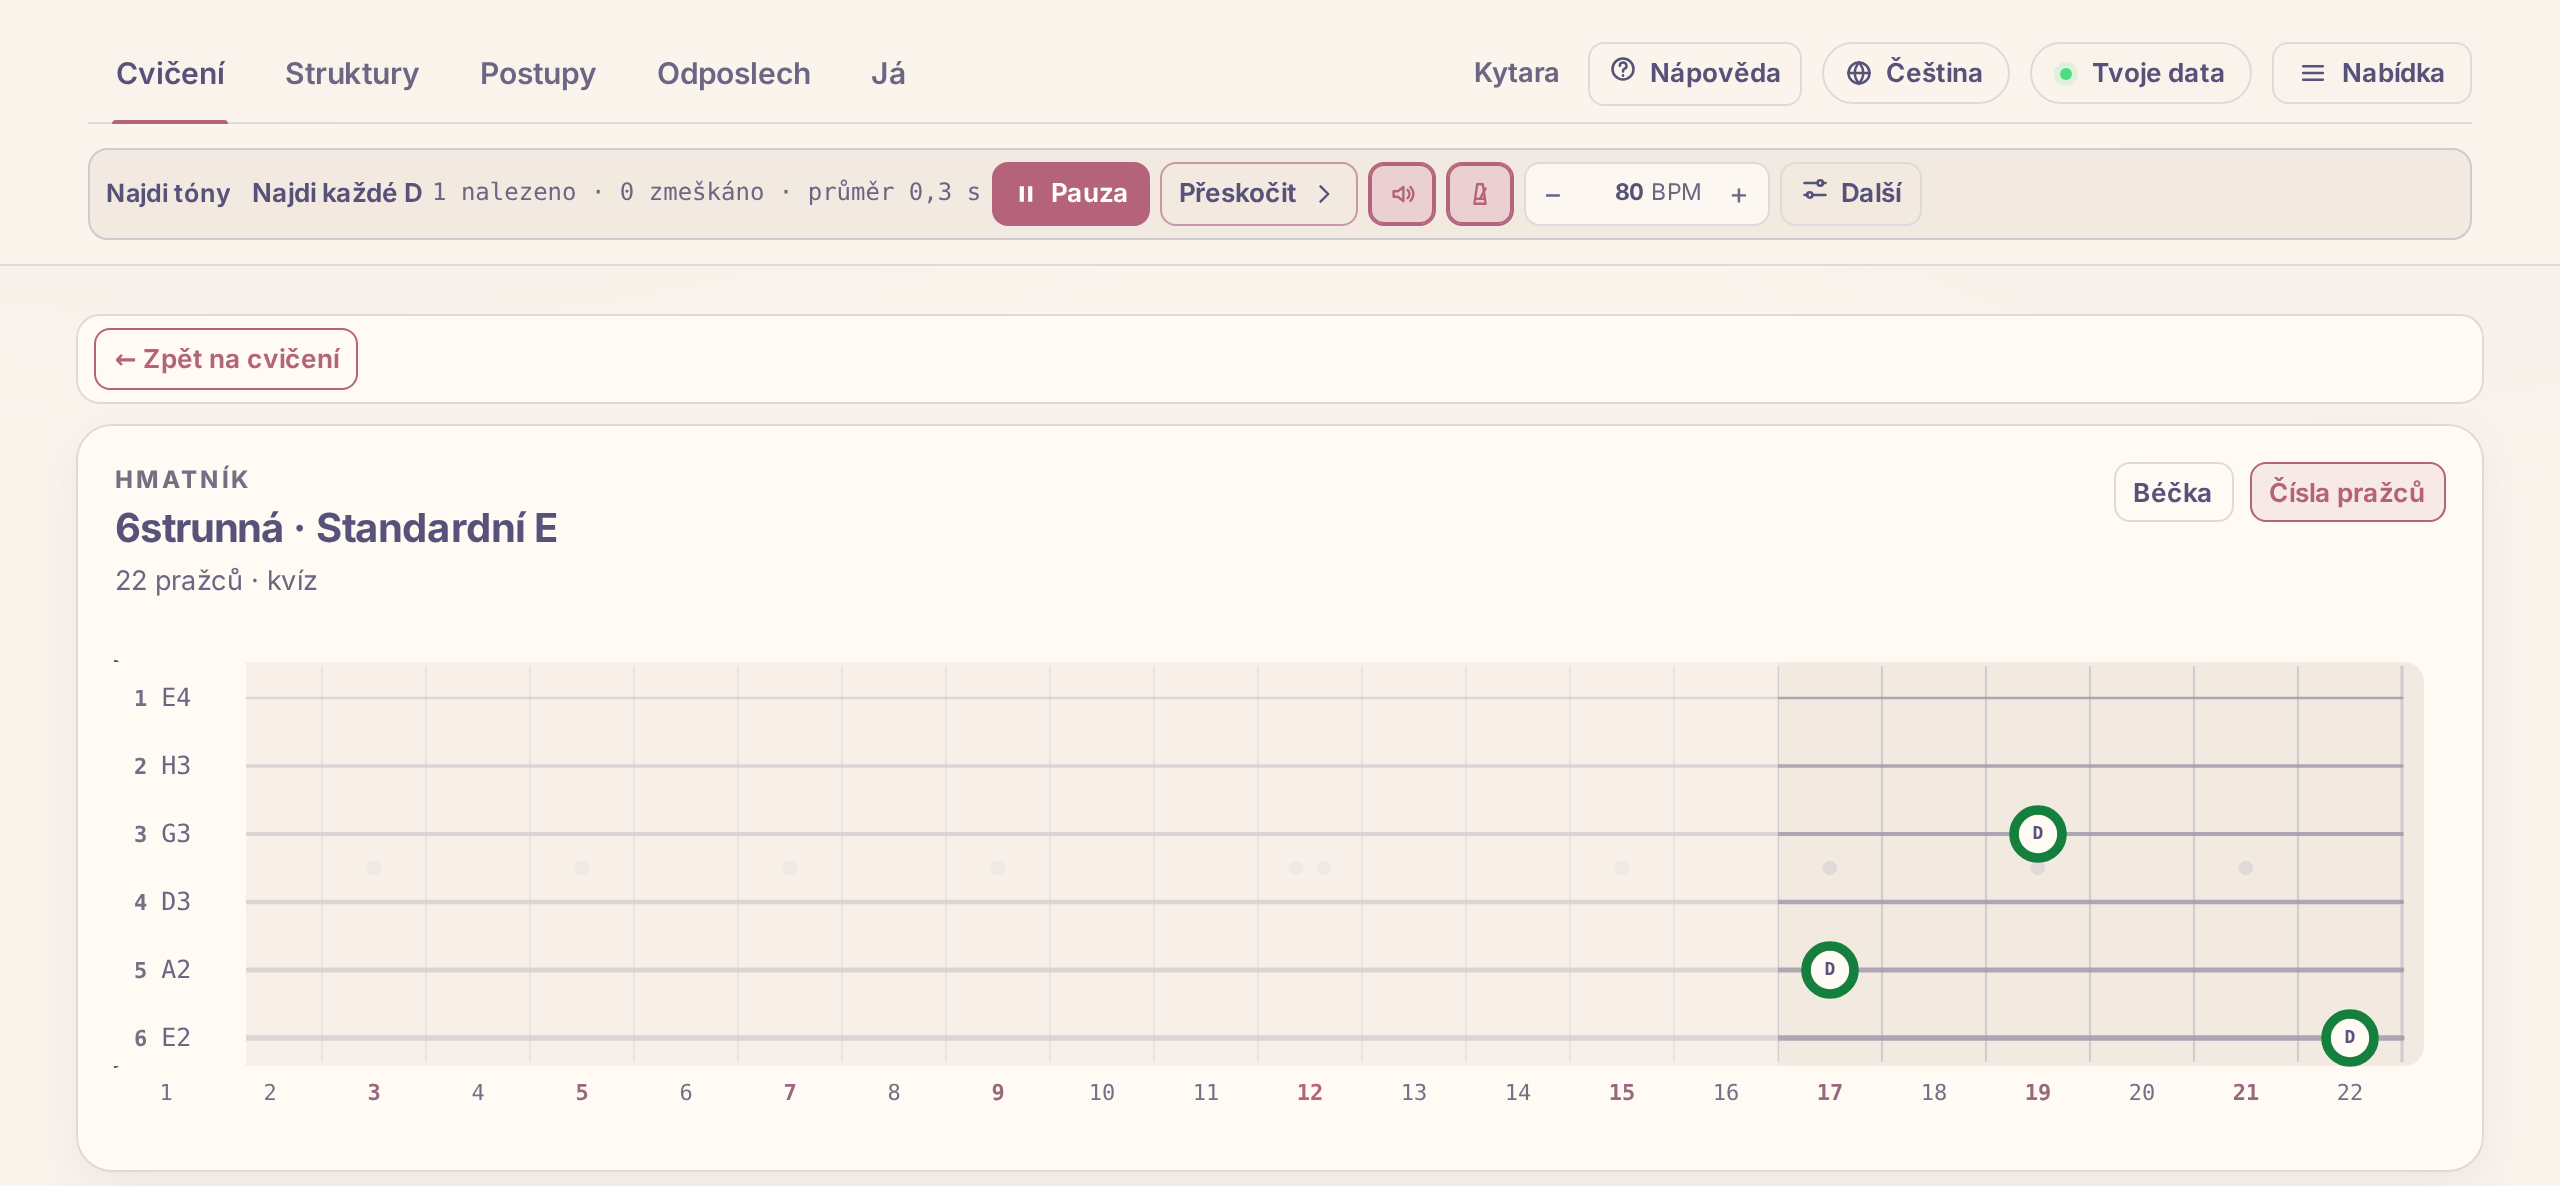
Task: Click the '1 E4' string label
Action: point(162,698)
